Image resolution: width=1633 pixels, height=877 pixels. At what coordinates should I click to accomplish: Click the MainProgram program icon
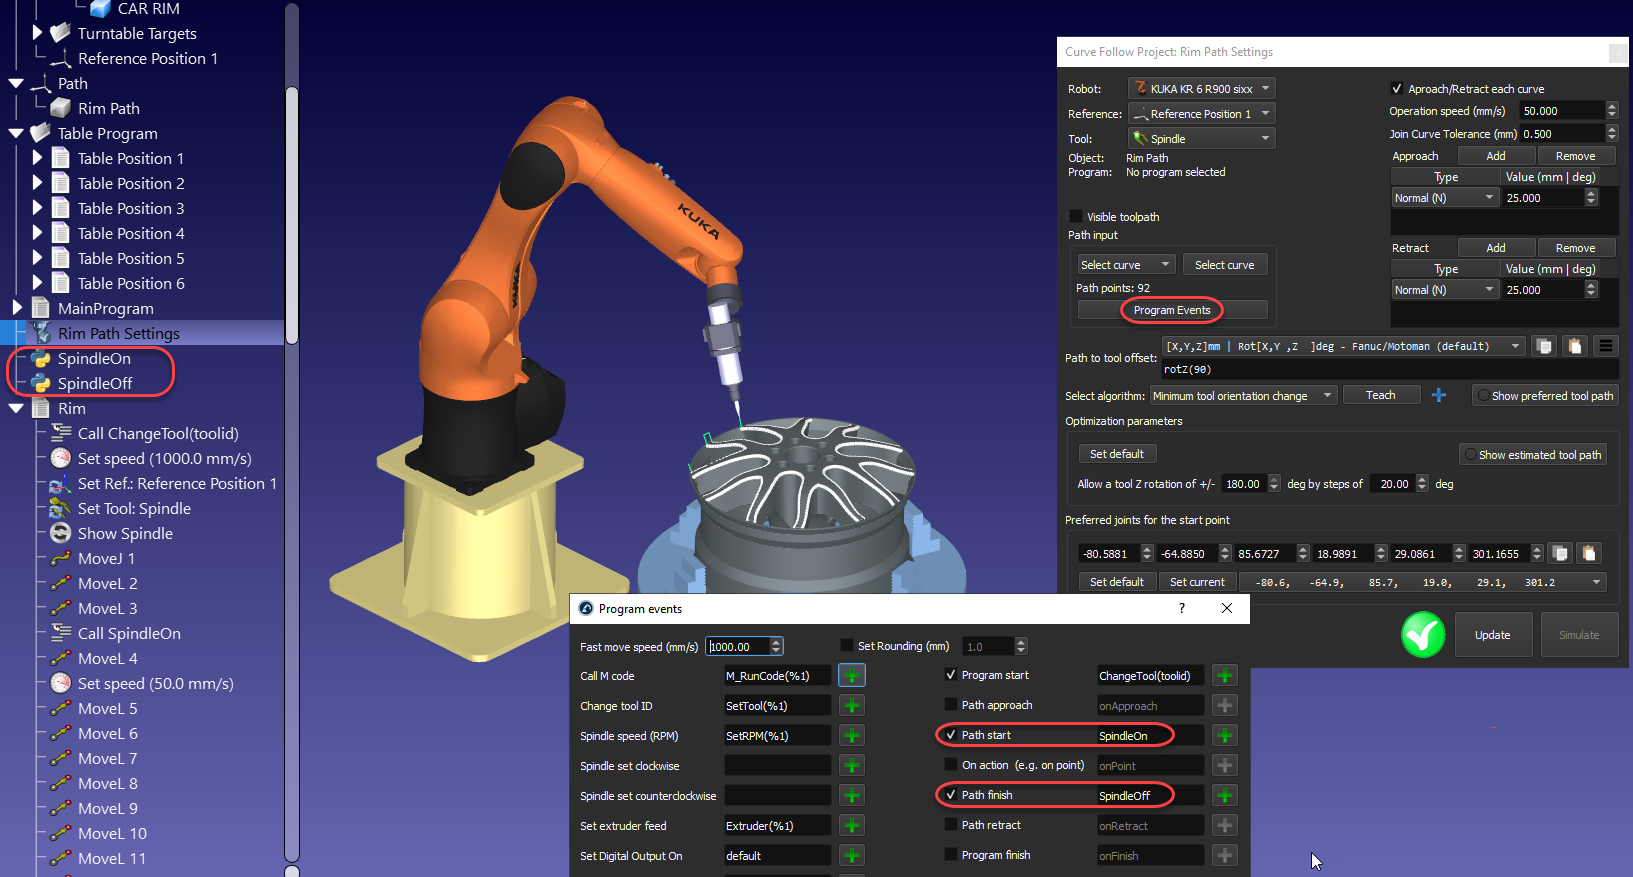pos(41,308)
